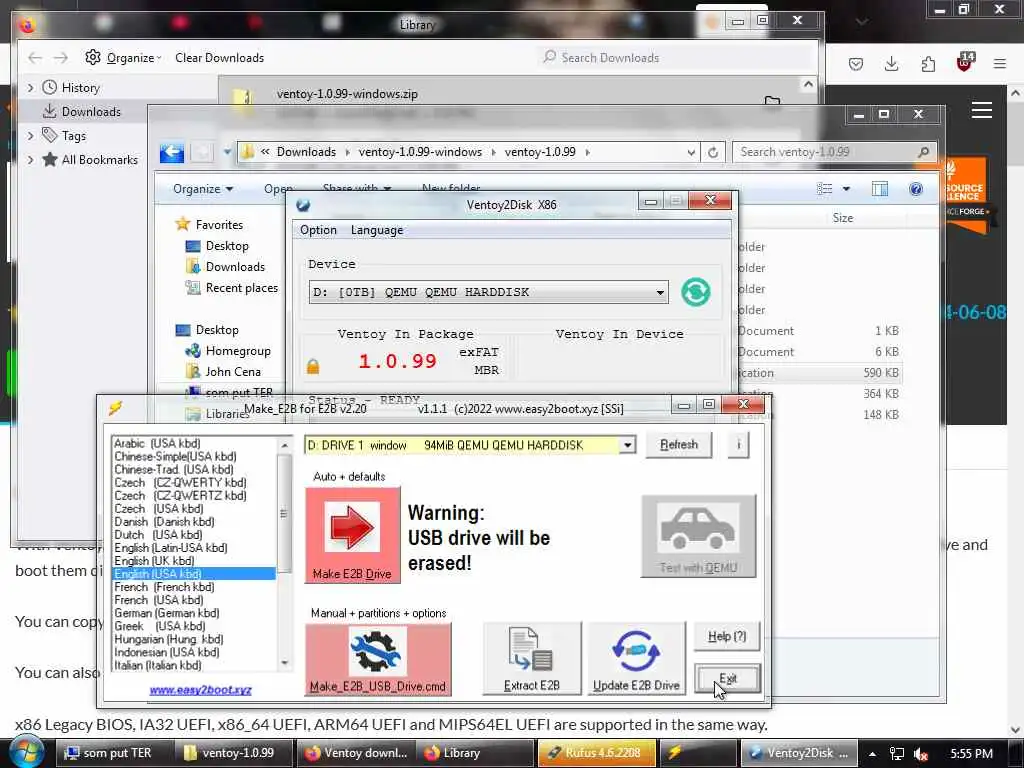Click Clear Downloads in Library
Screen dimensions: 1024x768
click(x=219, y=57)
